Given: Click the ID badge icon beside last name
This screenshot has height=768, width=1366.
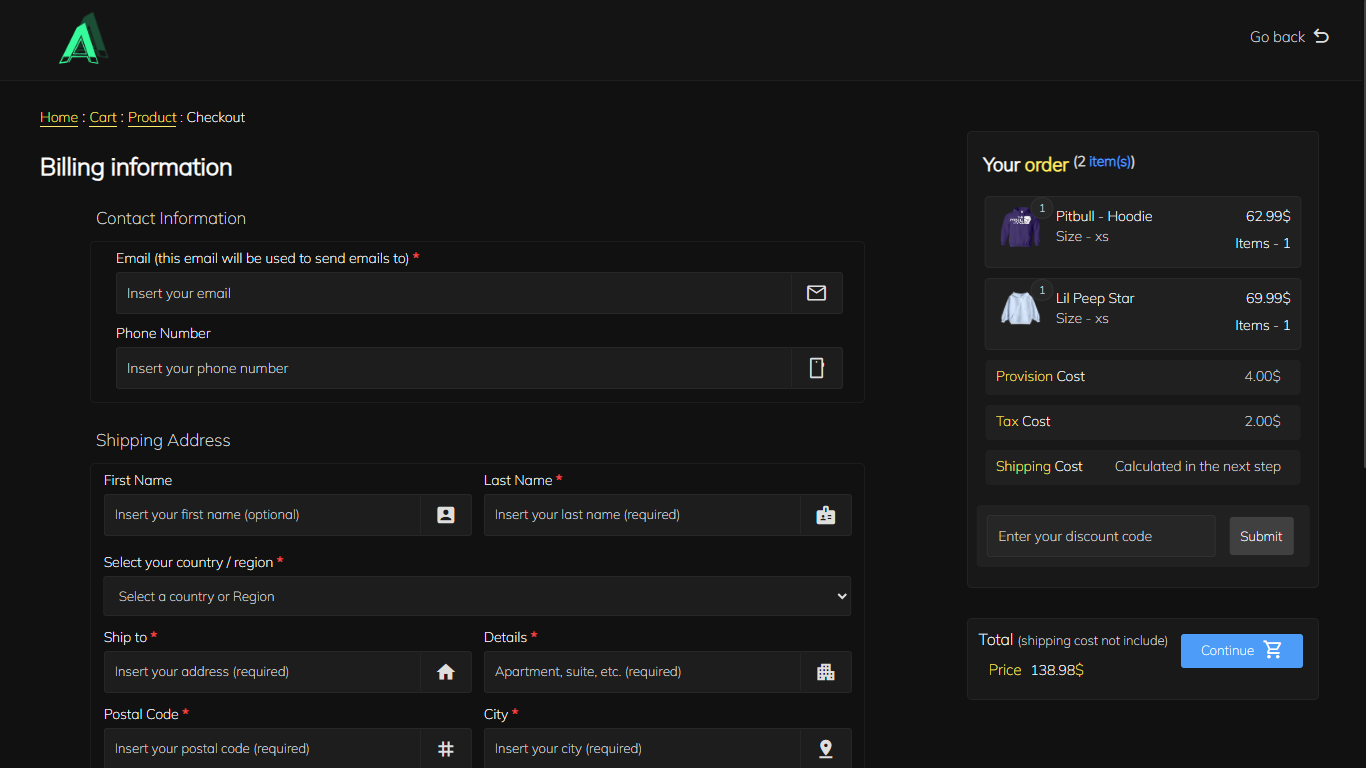Looking at the screenshot, I should point(825,515).
